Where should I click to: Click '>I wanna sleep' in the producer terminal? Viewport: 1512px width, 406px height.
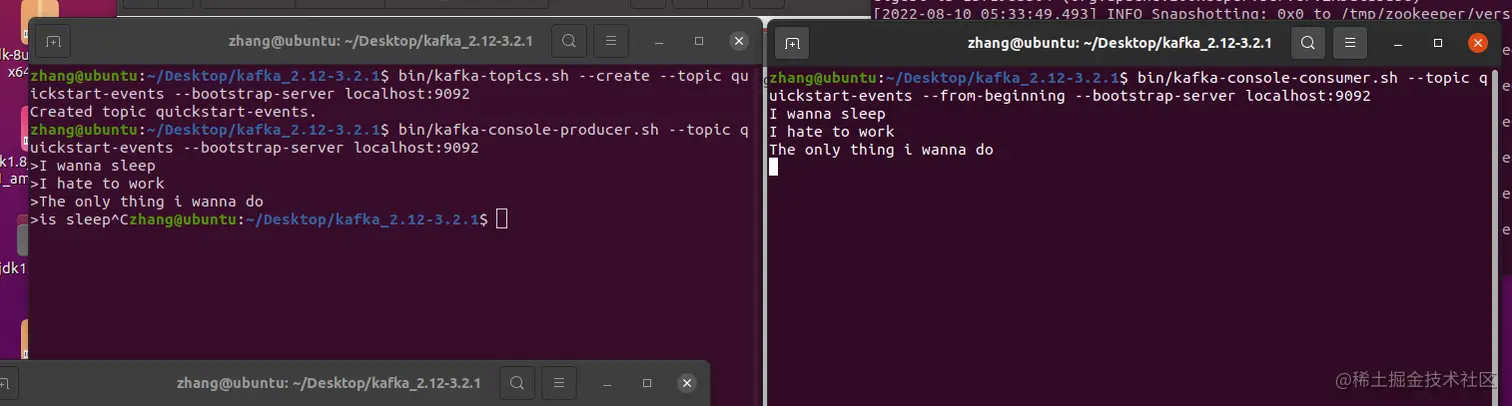[x=93, y=166]
